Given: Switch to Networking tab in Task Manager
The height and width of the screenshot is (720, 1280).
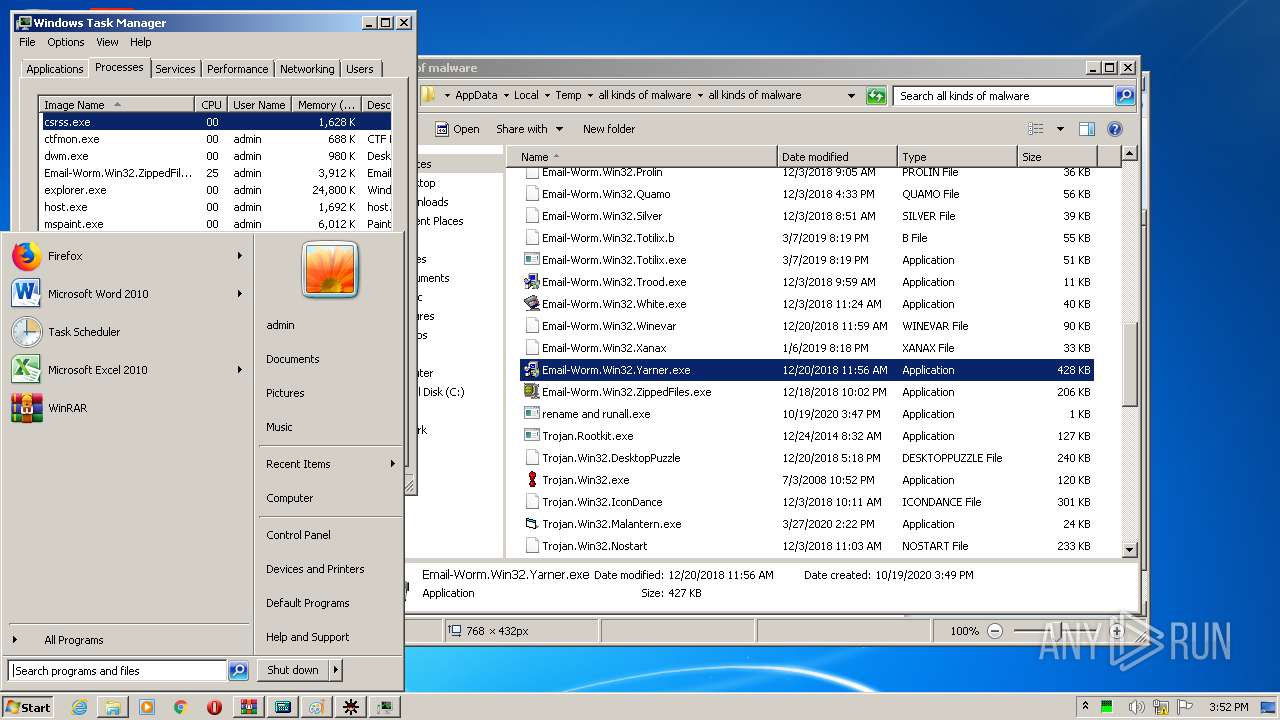Looking at the screenshot, I should pos(307,69).
